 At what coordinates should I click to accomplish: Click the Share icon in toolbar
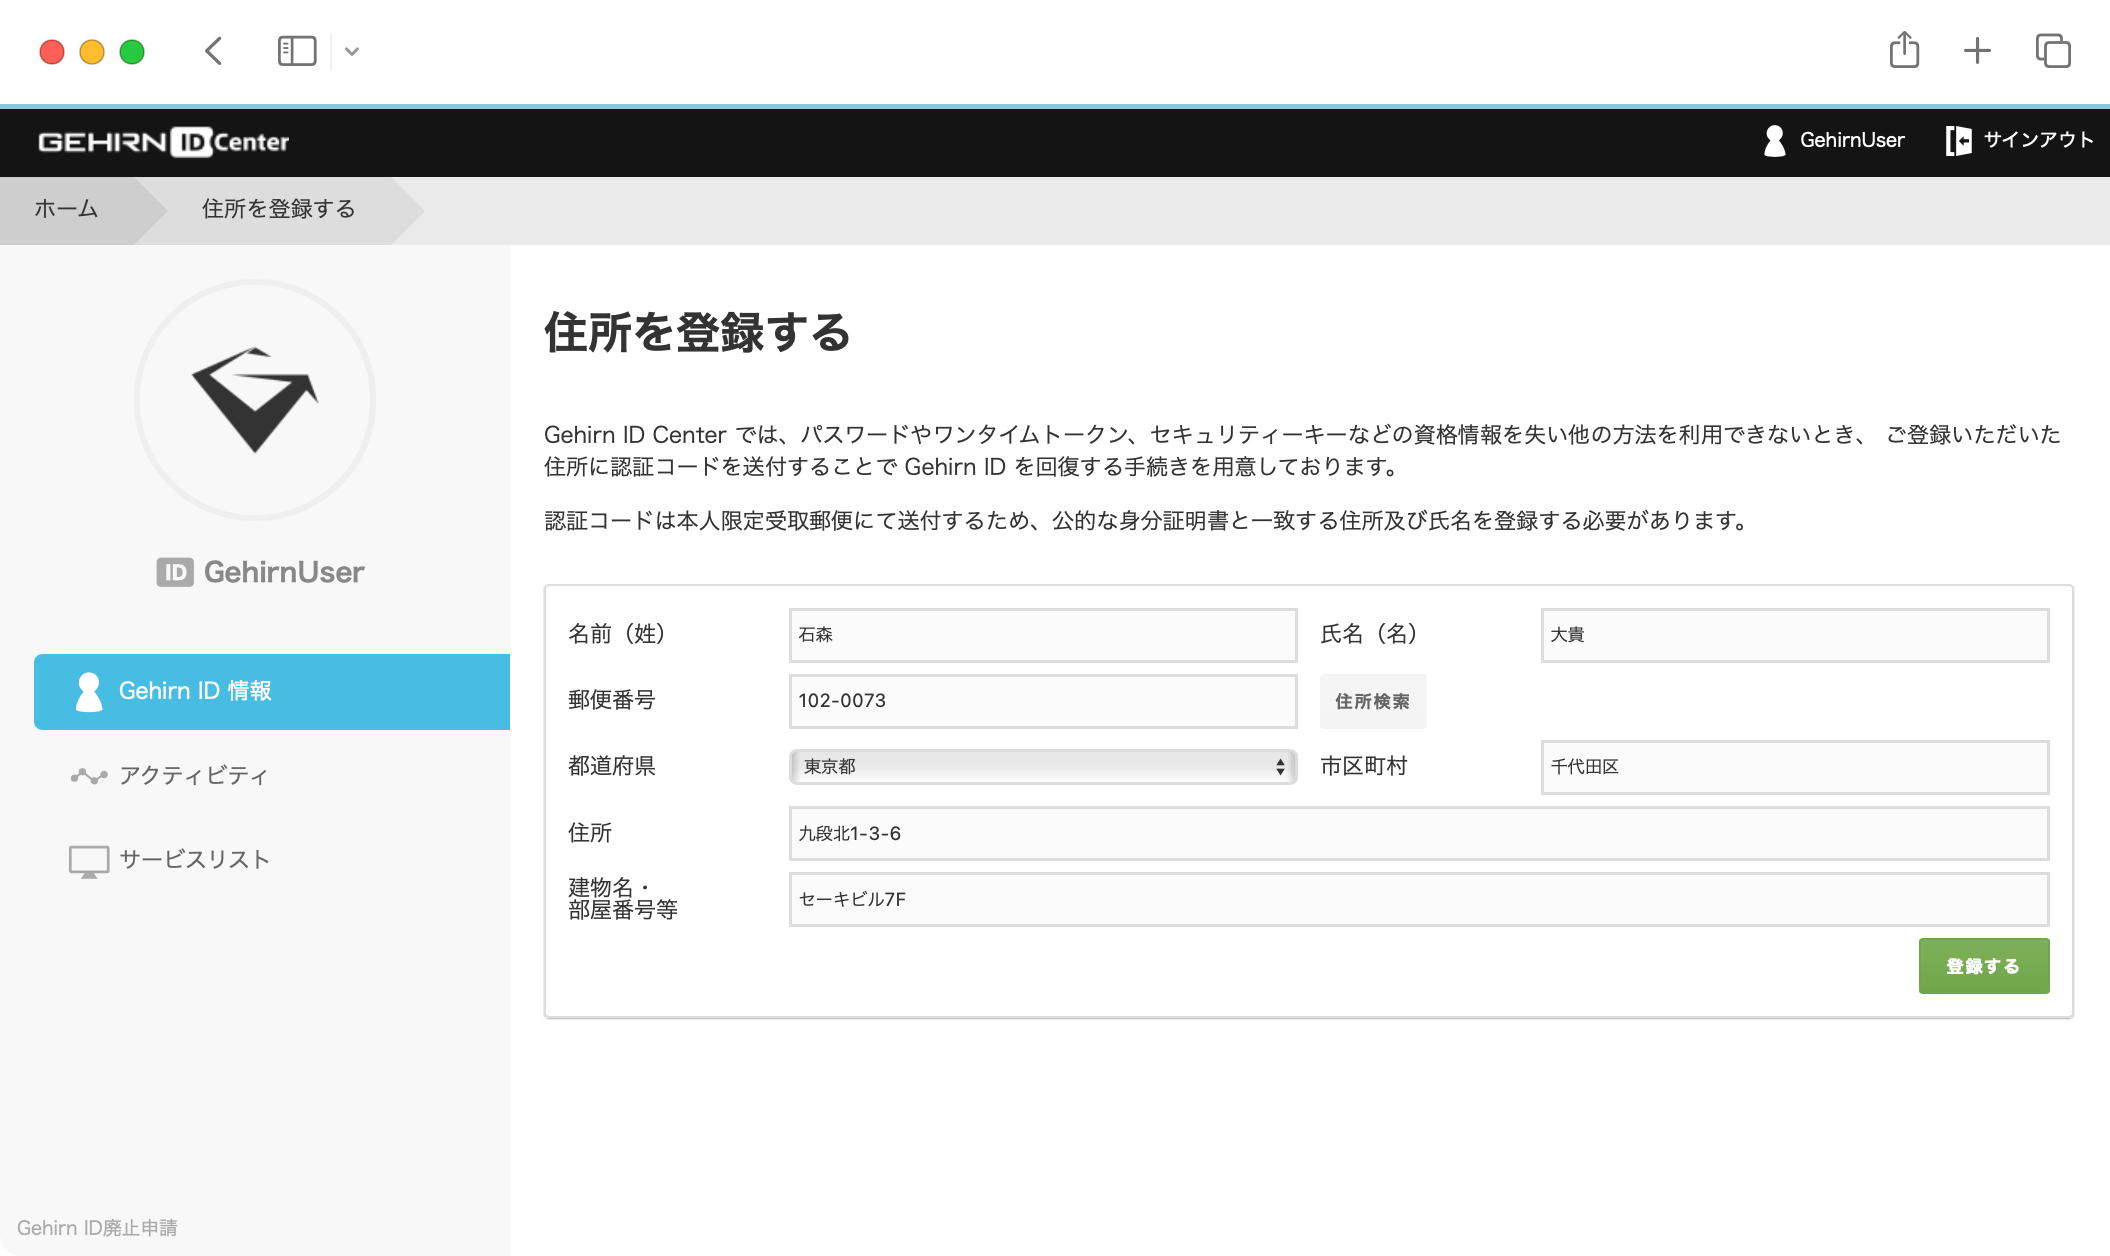(x=1904, y=50)
